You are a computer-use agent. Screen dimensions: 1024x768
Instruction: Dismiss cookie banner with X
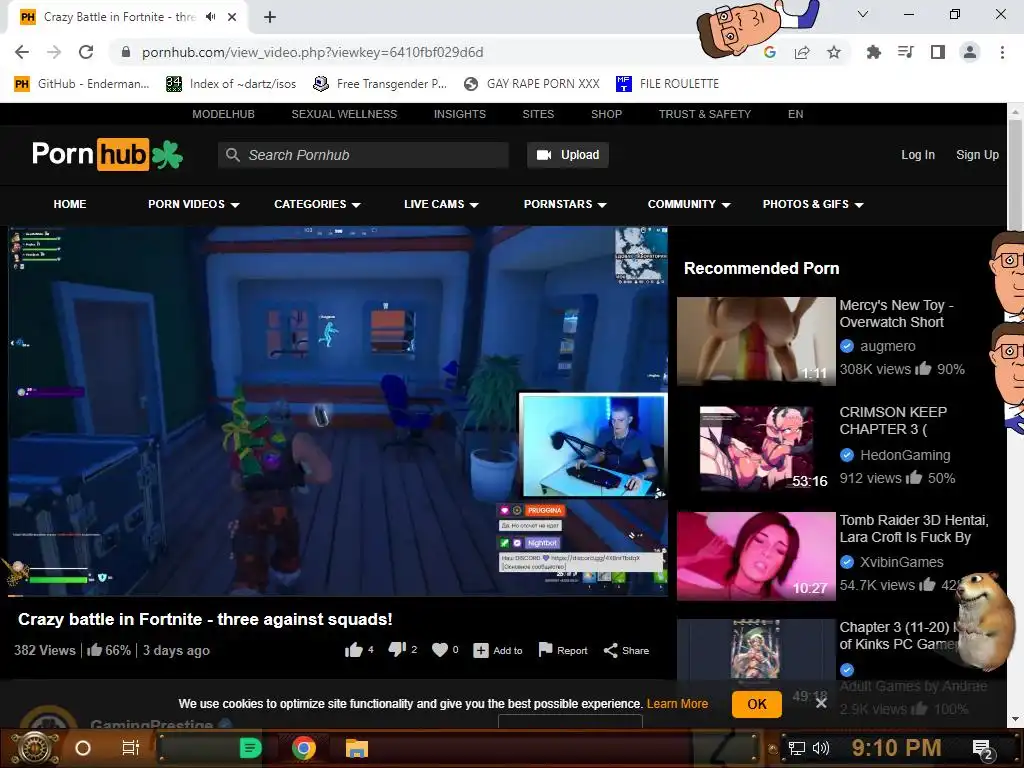click(x=821, y=703)
